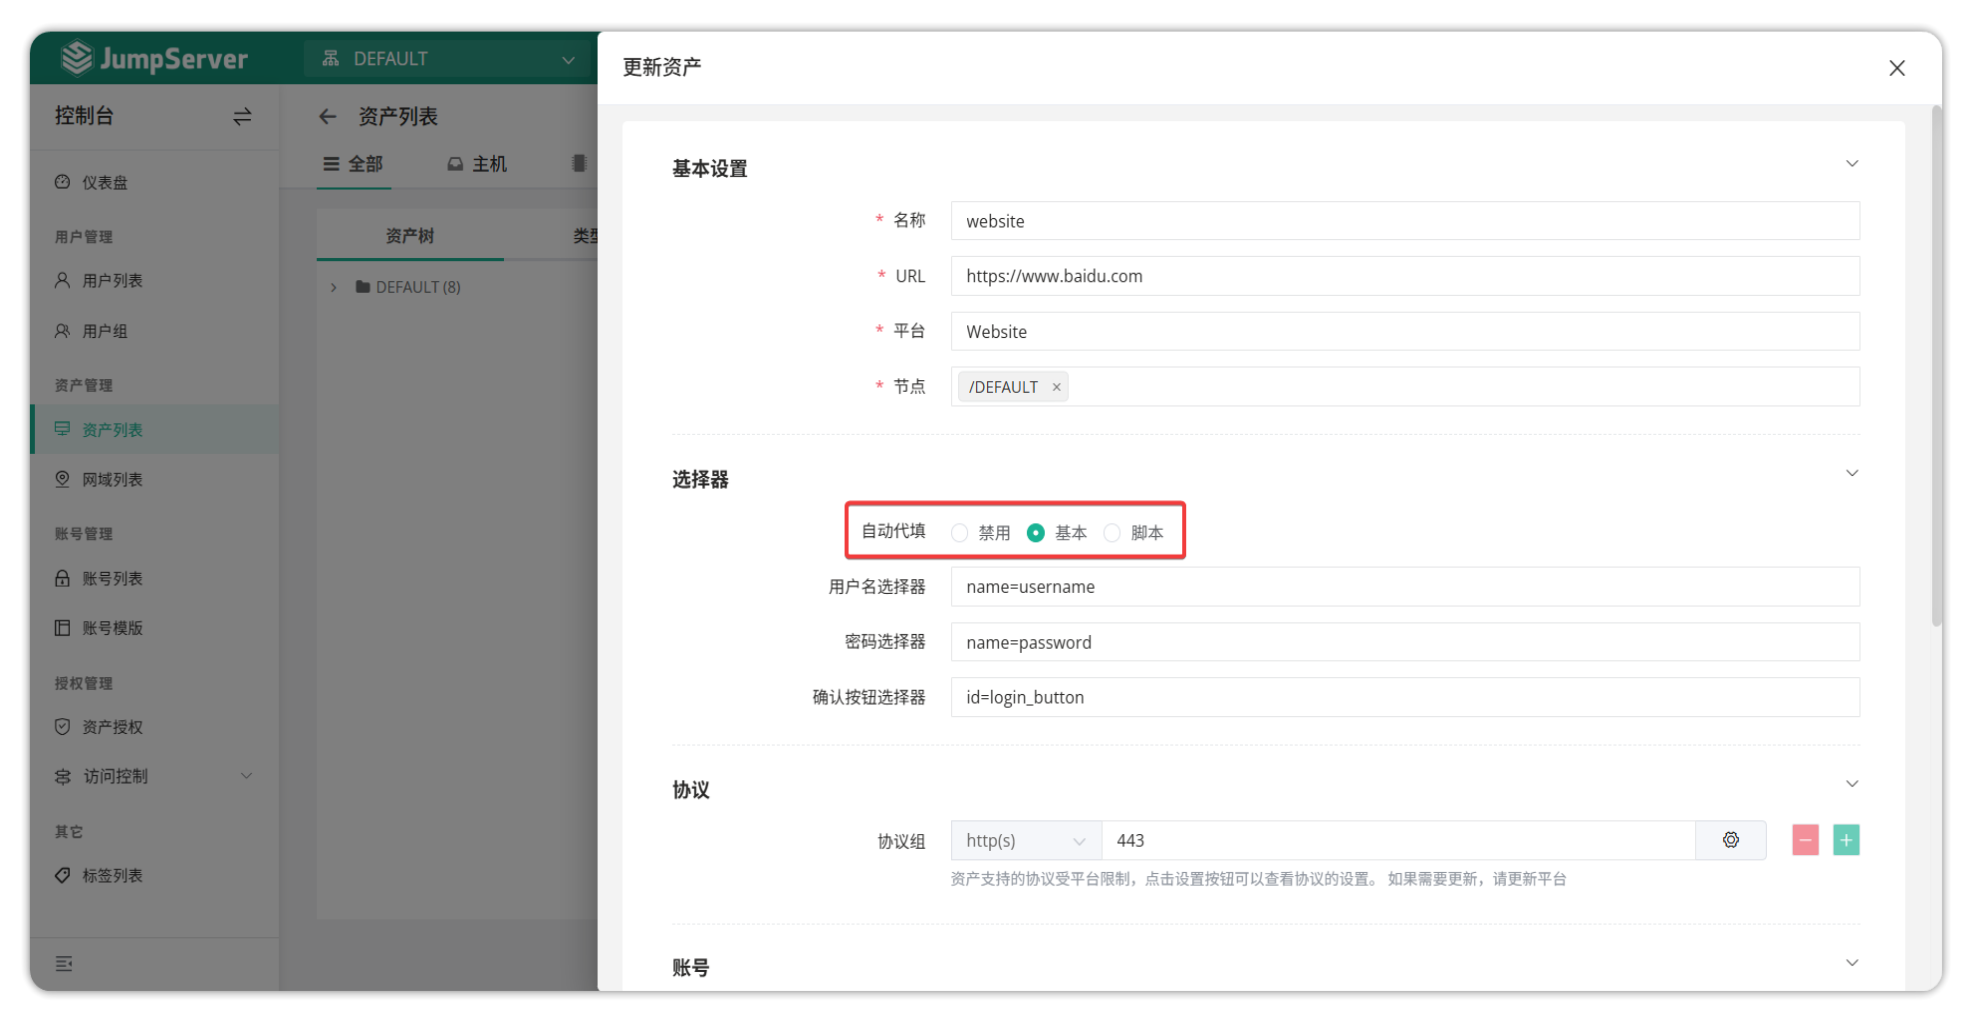
Task: Open the 平台 Website select field
Action: pos(1405,331)
